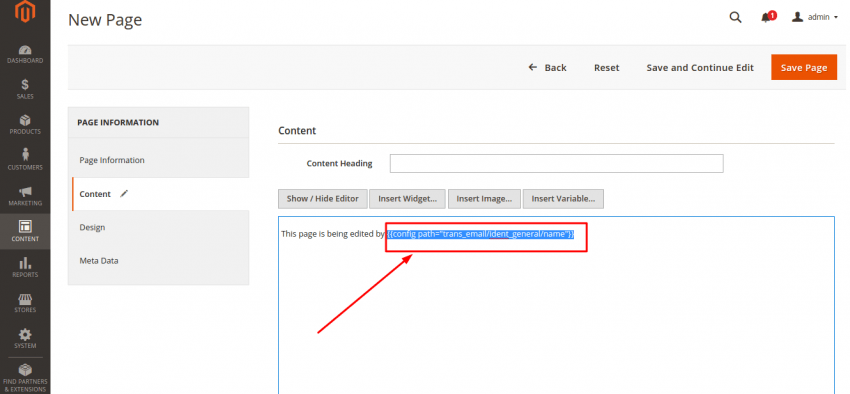Click "This page is being edited by" text
This screenshot has width=850, height=394.
click(x=333, y=234)
